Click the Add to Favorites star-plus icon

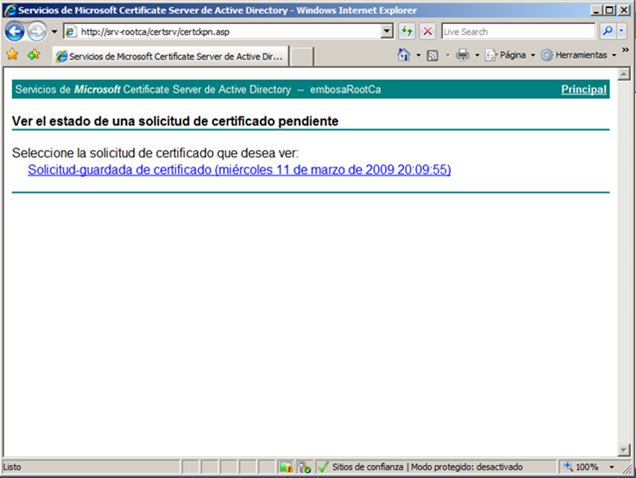pyautogui.click(x=33, y=55)
